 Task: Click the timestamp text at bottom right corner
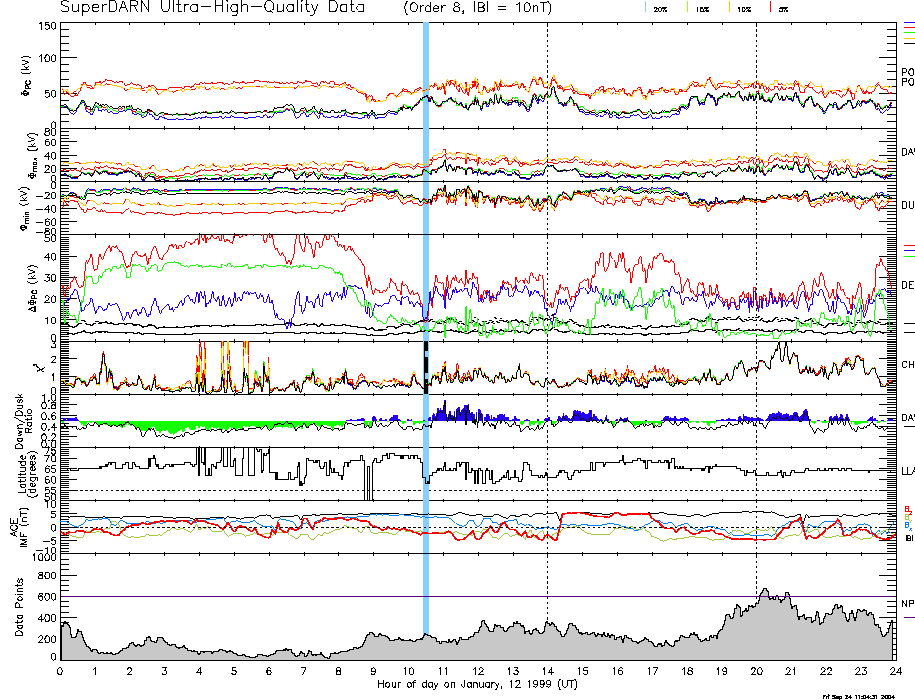point(858,695)
